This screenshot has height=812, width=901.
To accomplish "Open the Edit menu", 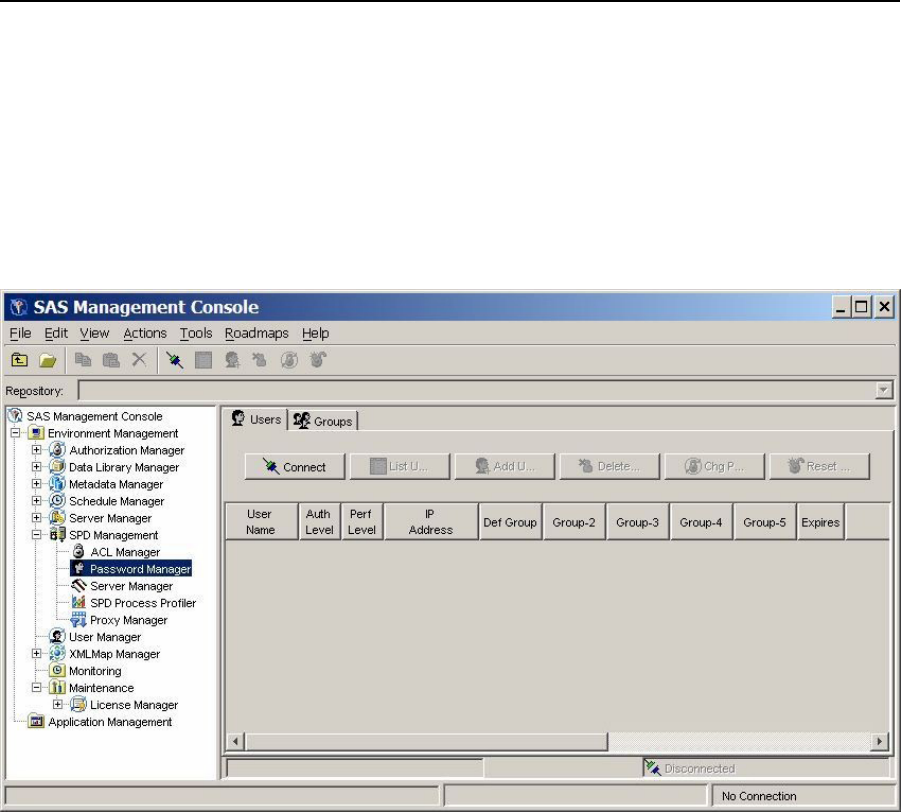I will point(56,333).
